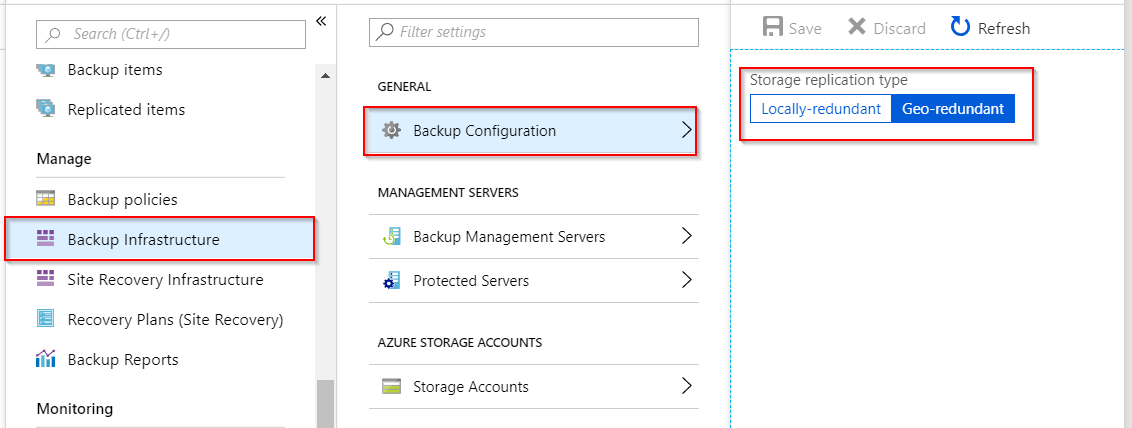Collapse the left sidebar with double chevron
The width and height of the screenshot is (1132, 428).
click(321, 21)
